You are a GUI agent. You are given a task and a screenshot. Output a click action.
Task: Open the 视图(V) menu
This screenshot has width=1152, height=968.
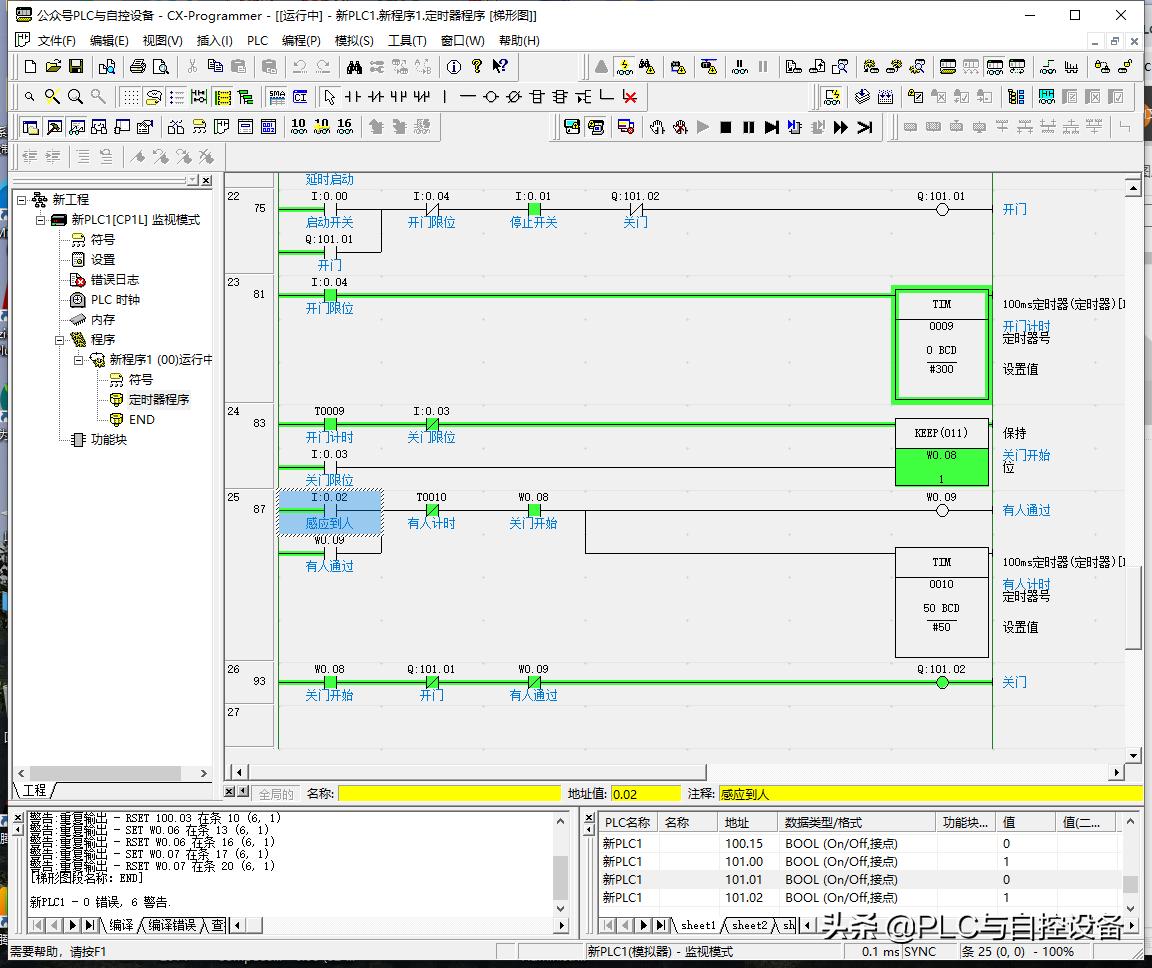click(162, 40)
